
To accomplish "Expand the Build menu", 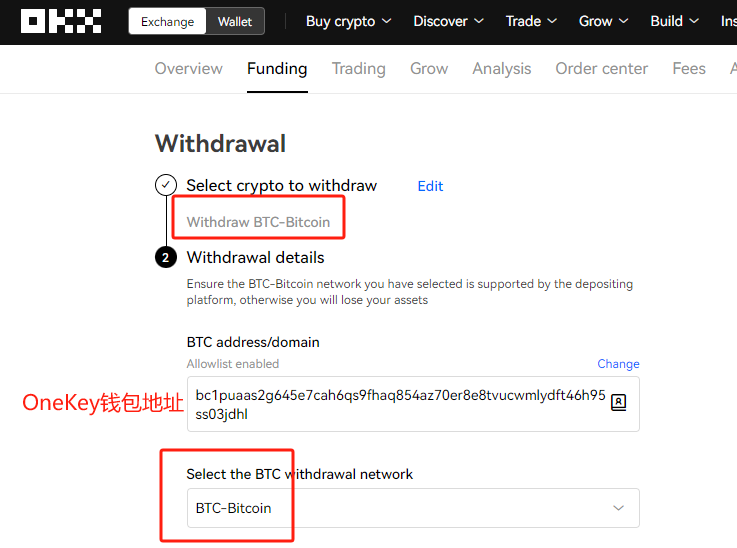I will [x=674, y=22].
